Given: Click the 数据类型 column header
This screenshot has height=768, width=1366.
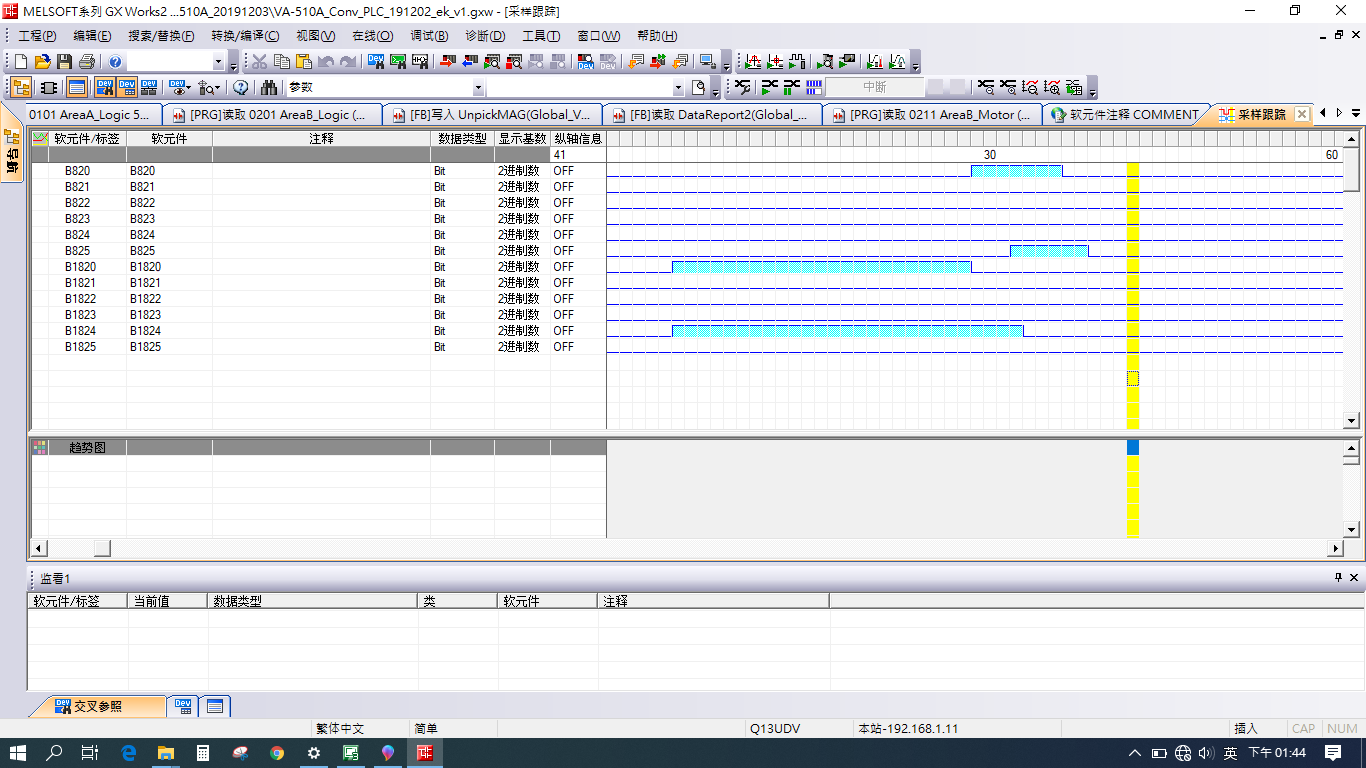Looking at the screenshot, I should 462,139.
